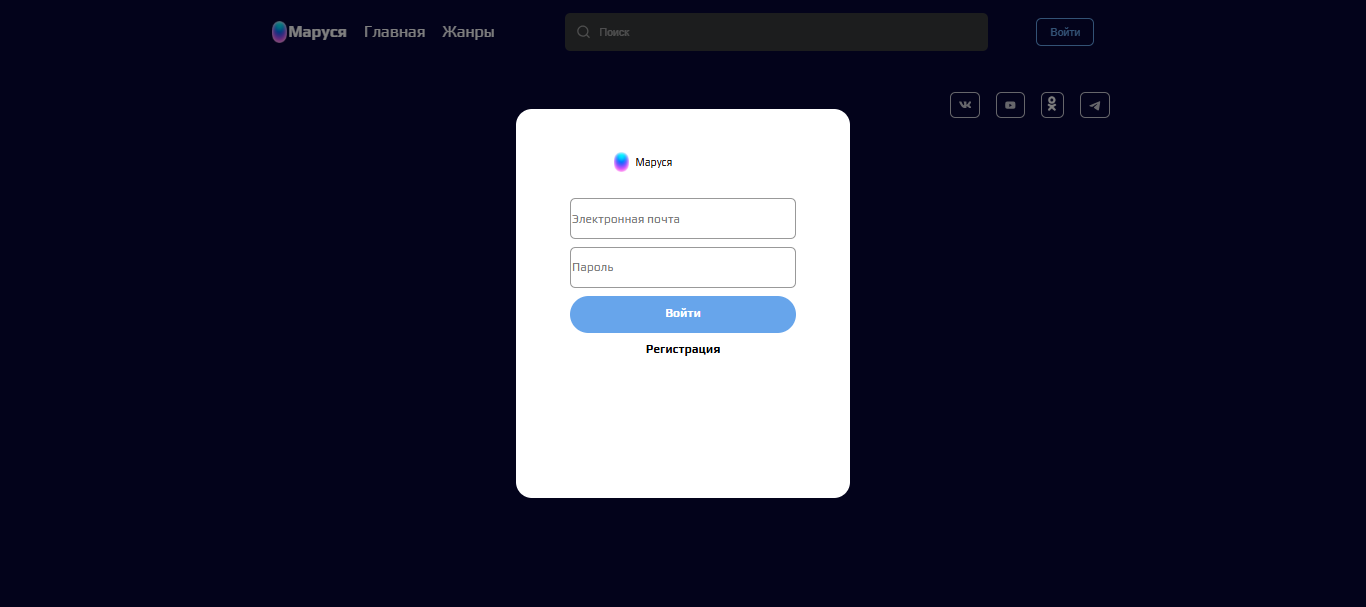Expand the Жанры genres list
Image resolution: width=1366 pixels, height=607 pixels.
[x=467, y=31]
